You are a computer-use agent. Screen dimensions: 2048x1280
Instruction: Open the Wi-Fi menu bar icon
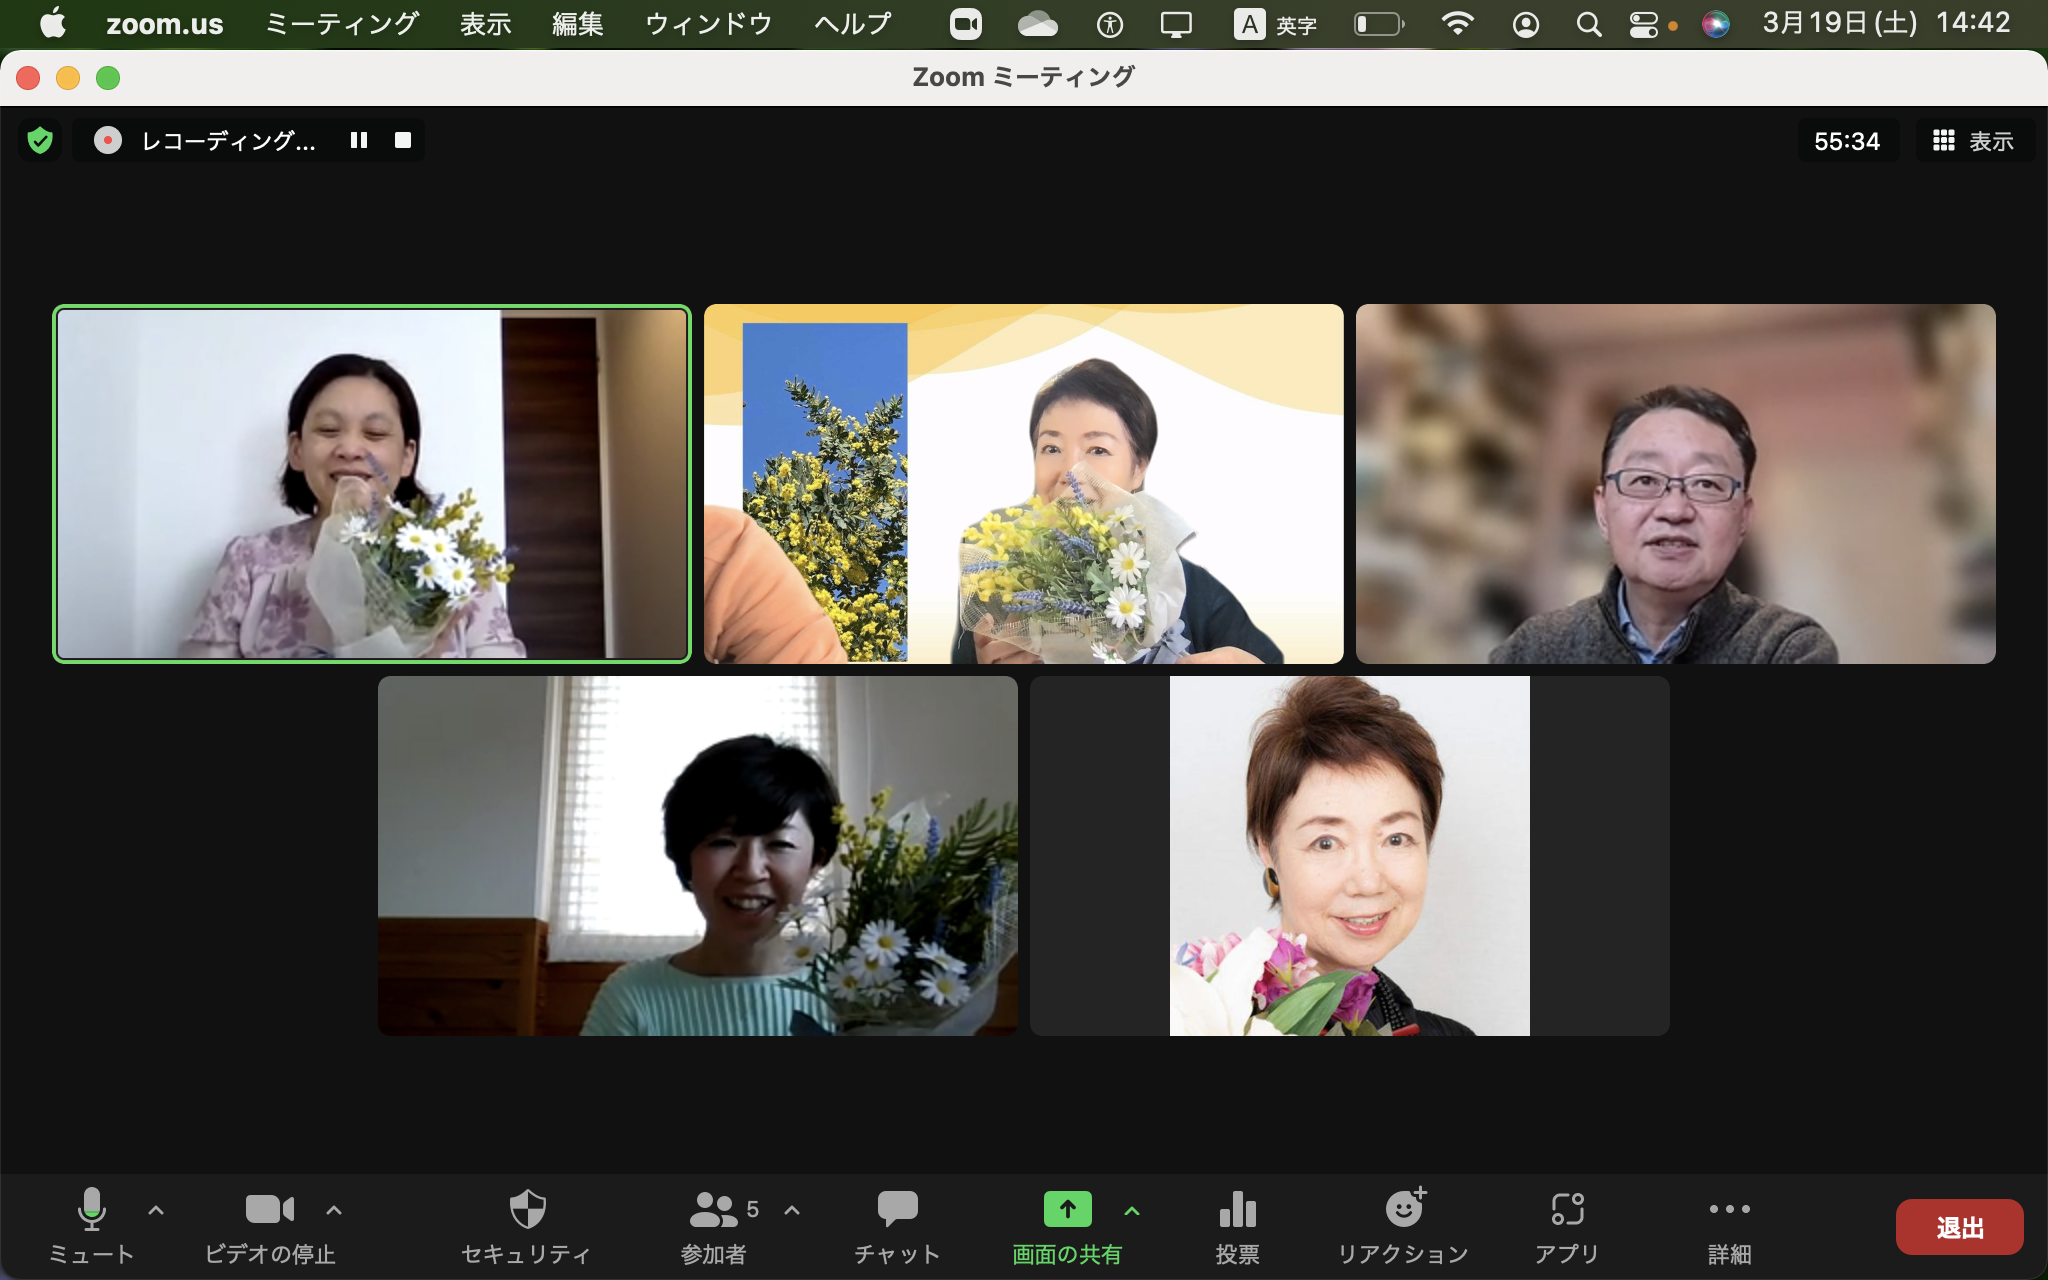tap(1458, 24)
